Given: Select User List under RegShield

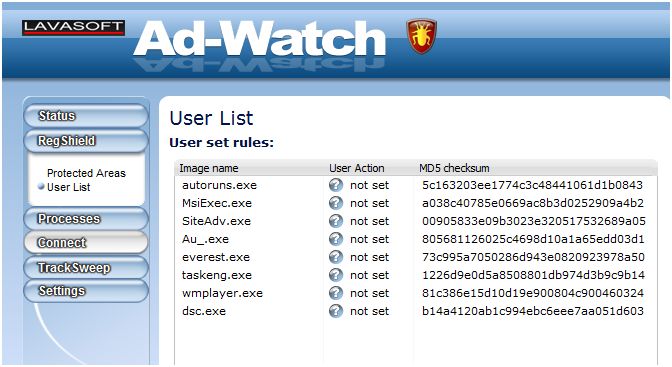Looking at the screenshot, I should coord(69,187).
